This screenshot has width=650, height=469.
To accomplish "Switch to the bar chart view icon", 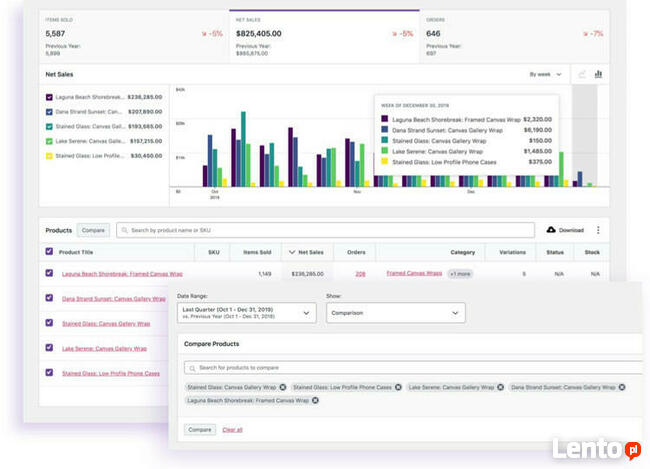I will 598,74.
